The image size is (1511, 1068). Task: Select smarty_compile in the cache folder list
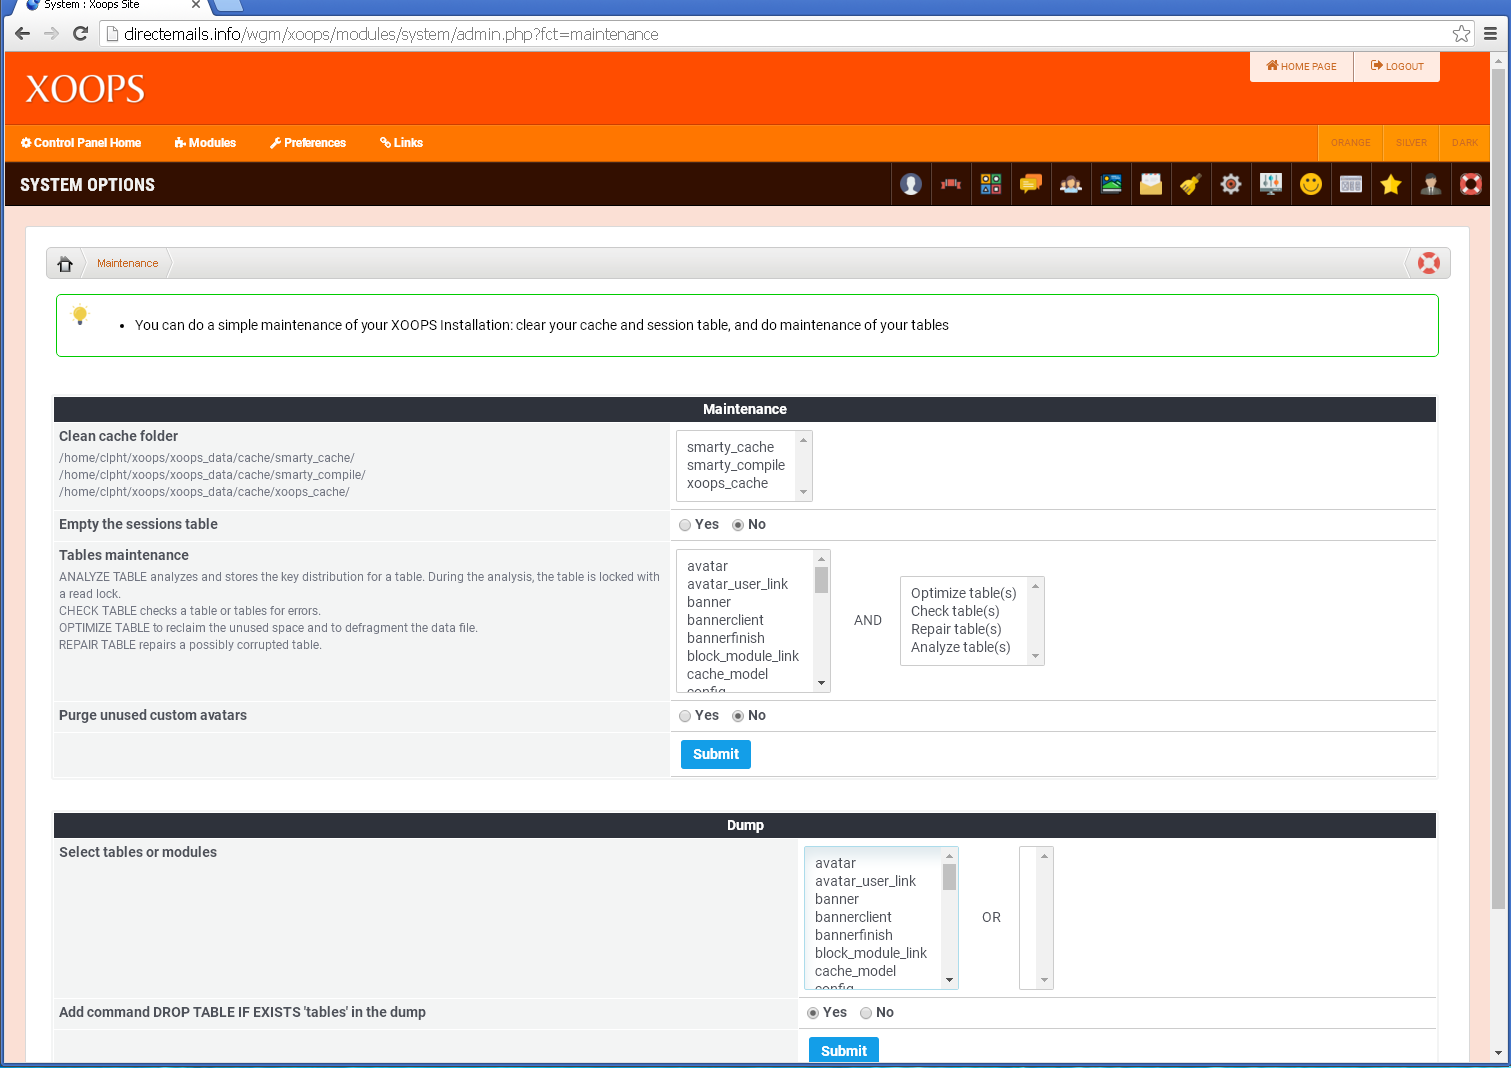[736, 465]
